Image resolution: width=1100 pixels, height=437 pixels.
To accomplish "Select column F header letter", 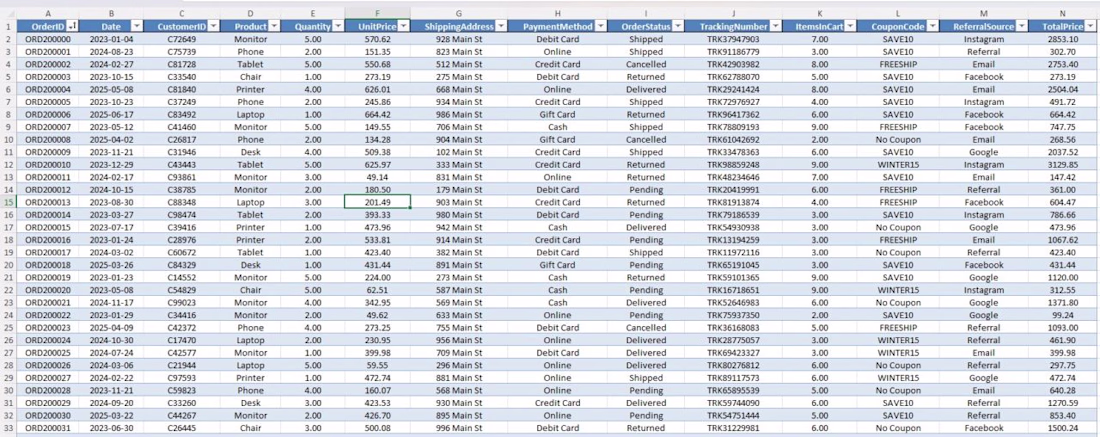I will point(377,13).
